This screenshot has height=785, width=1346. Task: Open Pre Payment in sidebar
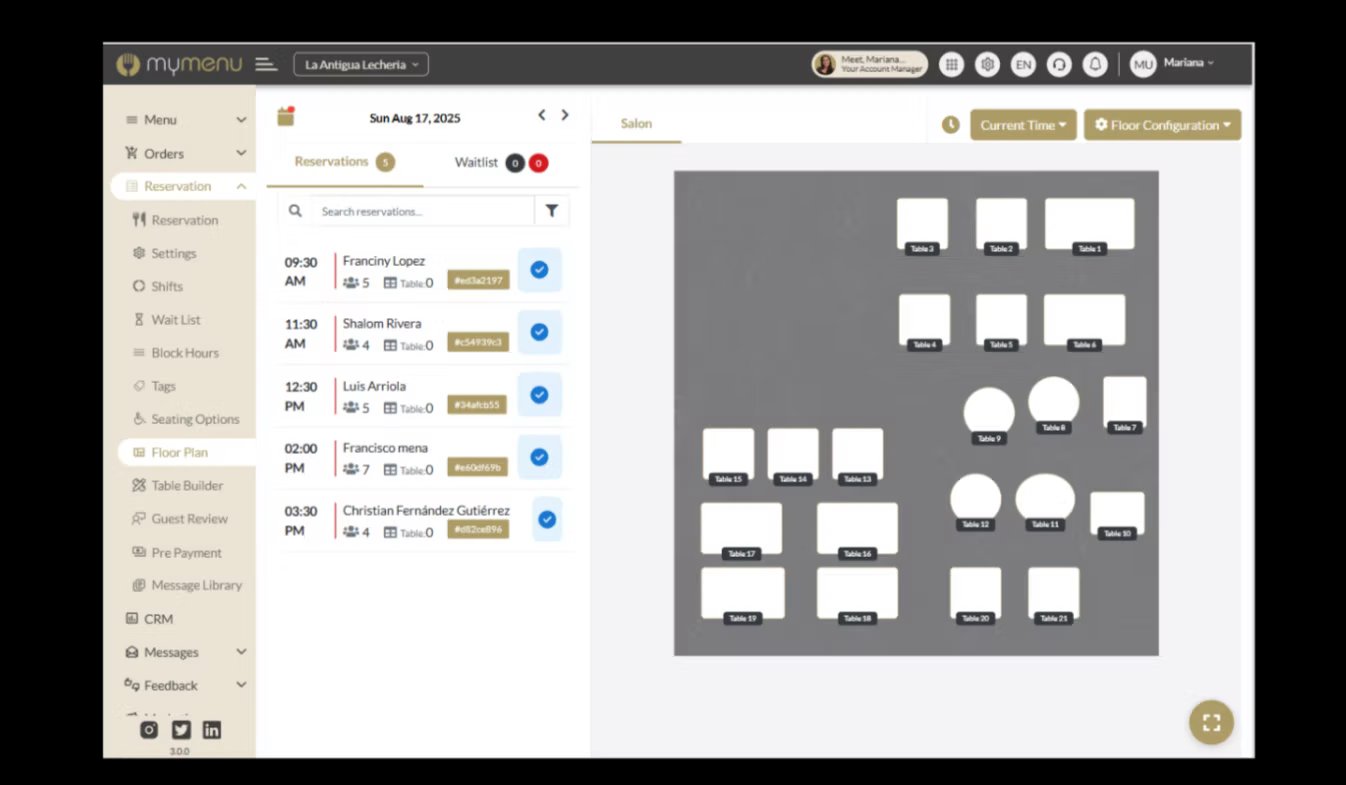186,552
